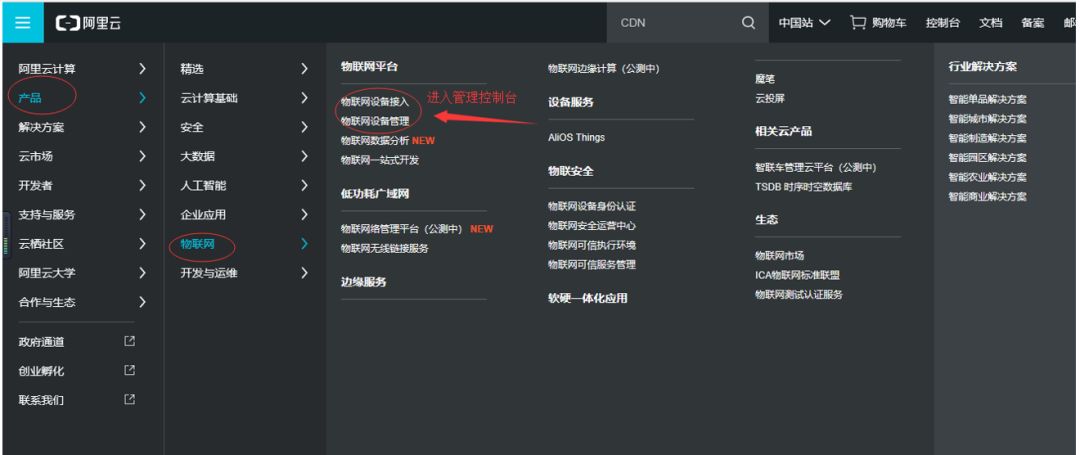
Task: Open 物联网边缘计算(公测中) link
Action: [x=604, y=68]
